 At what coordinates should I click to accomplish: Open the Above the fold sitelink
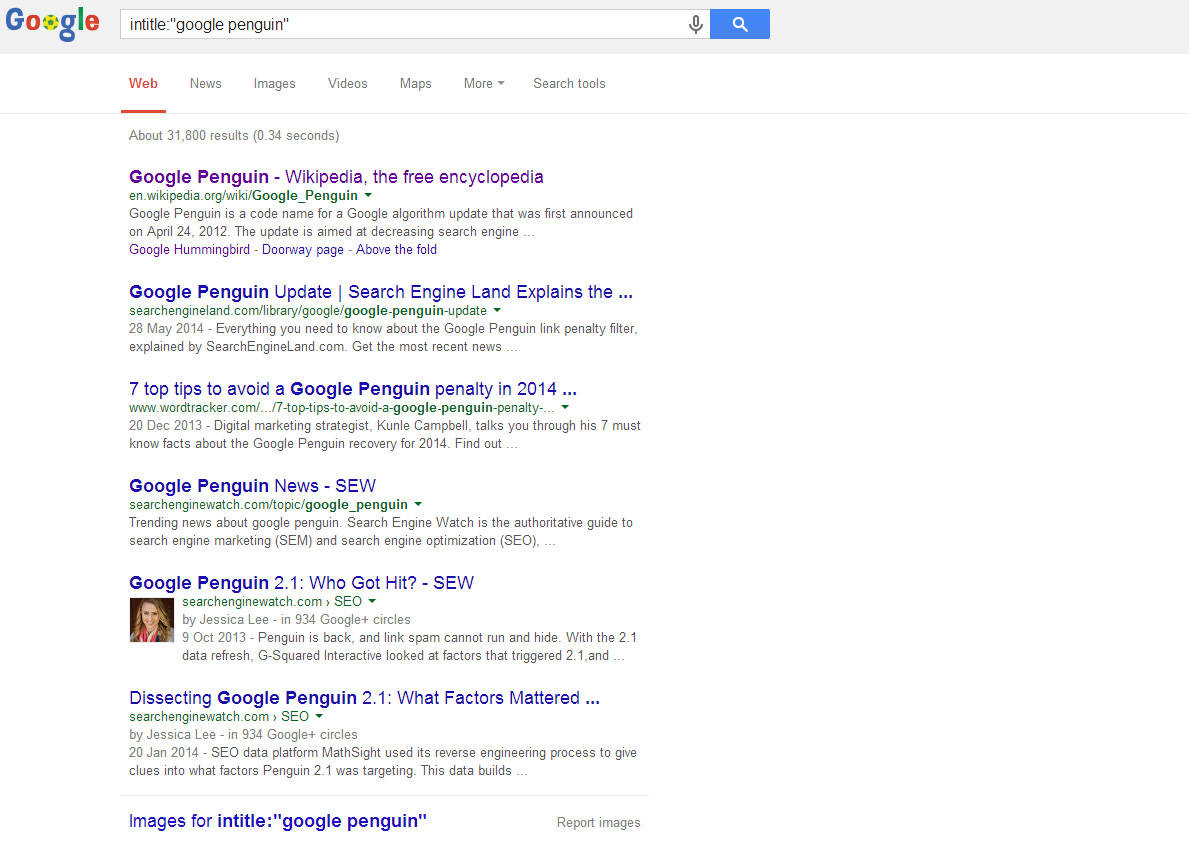click(396, 250)
